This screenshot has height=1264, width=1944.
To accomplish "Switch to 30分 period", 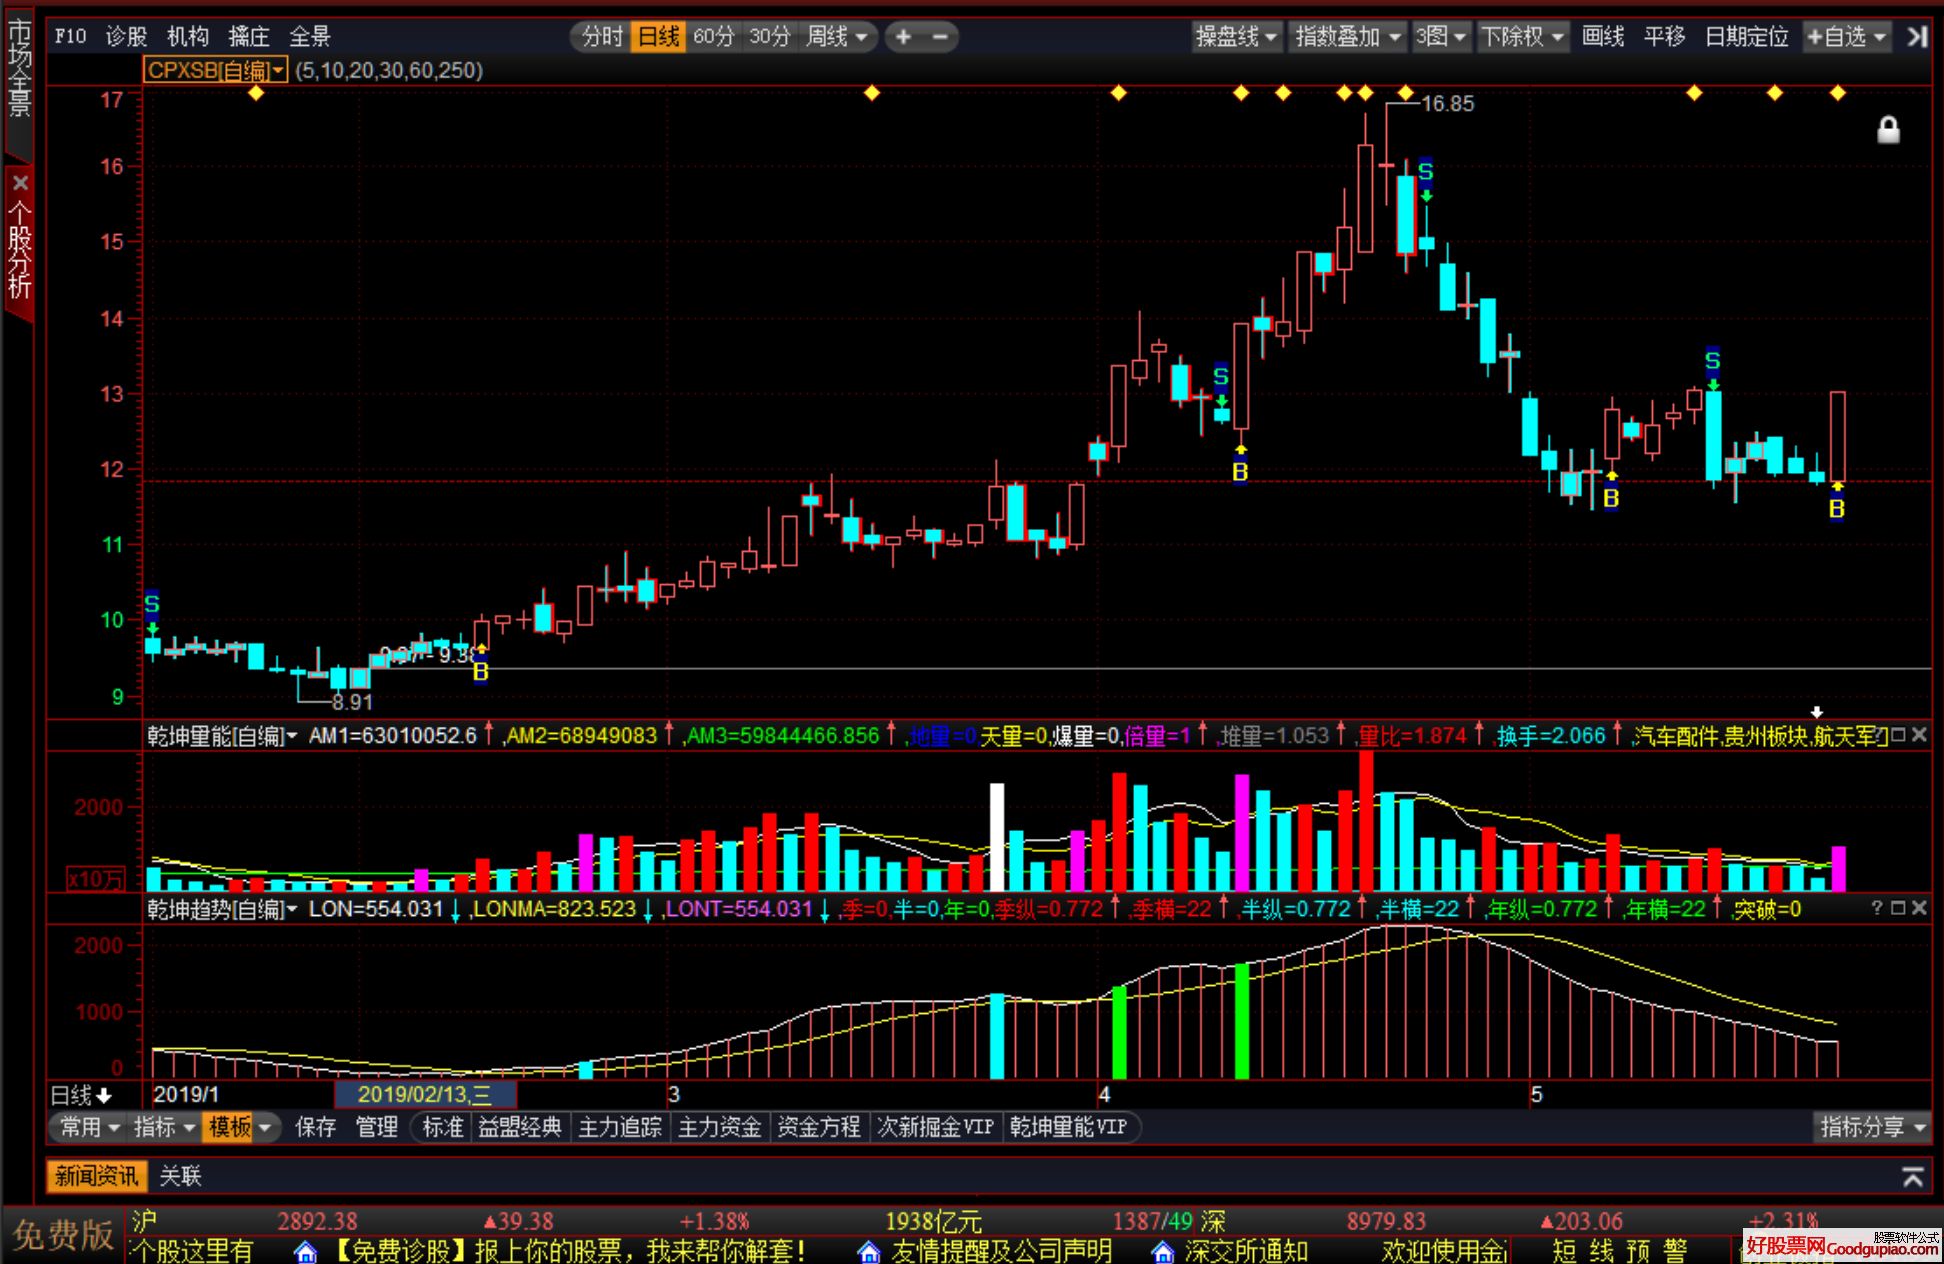I will point(770,37).
